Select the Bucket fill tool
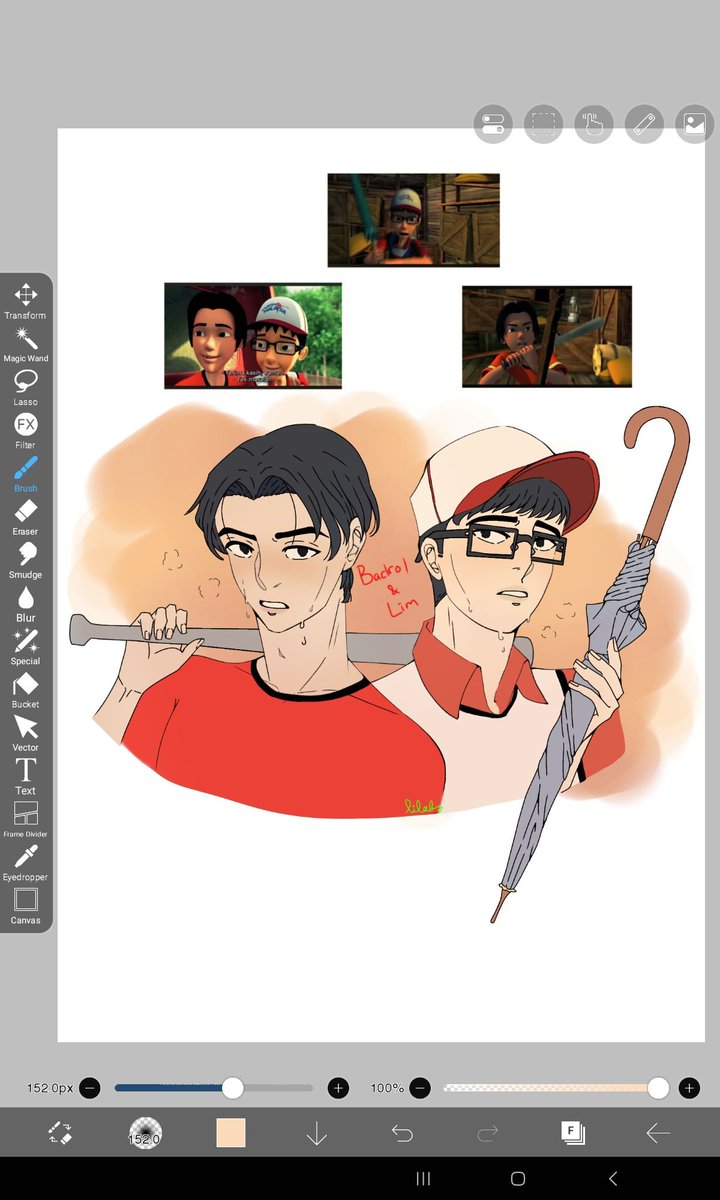 click(x=25, y=690)
